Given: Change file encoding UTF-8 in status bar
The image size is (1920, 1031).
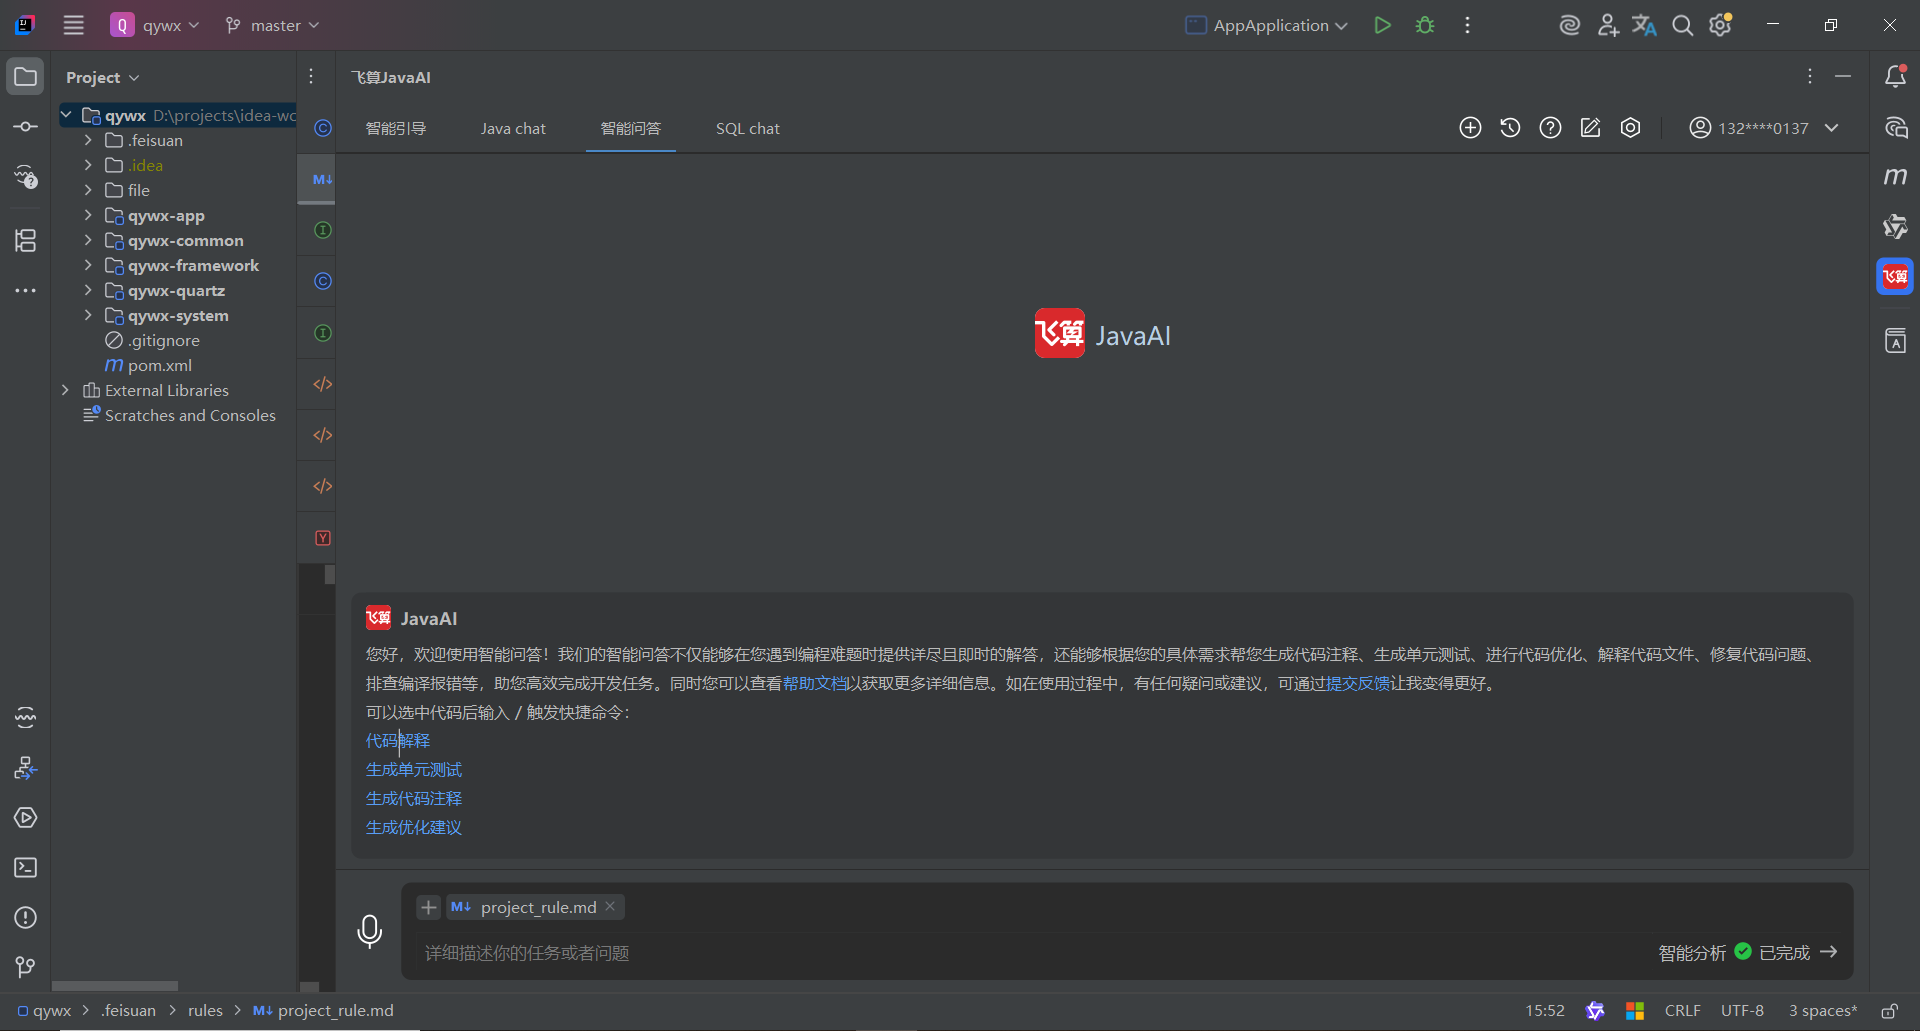Looking at the screenshot, I should coord(1742,1011).
